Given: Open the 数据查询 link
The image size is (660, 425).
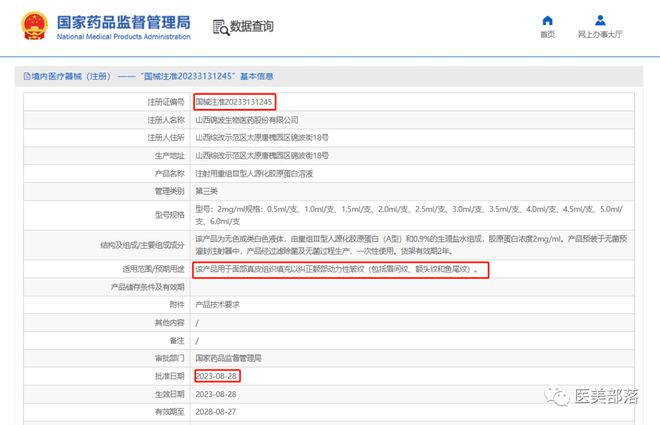Looking at the screenshot, I should tap(252, 27).
